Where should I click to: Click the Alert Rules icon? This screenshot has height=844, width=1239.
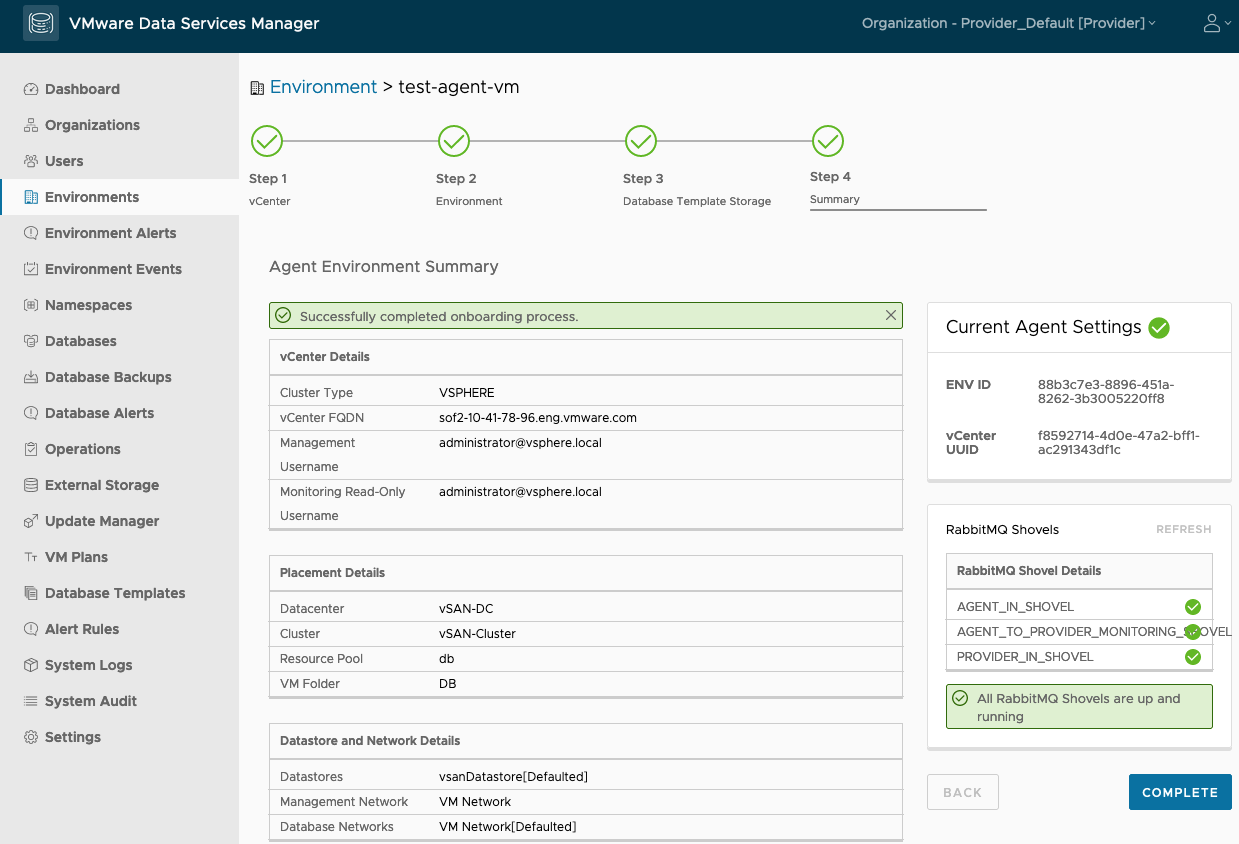click(x=31, y=629)
